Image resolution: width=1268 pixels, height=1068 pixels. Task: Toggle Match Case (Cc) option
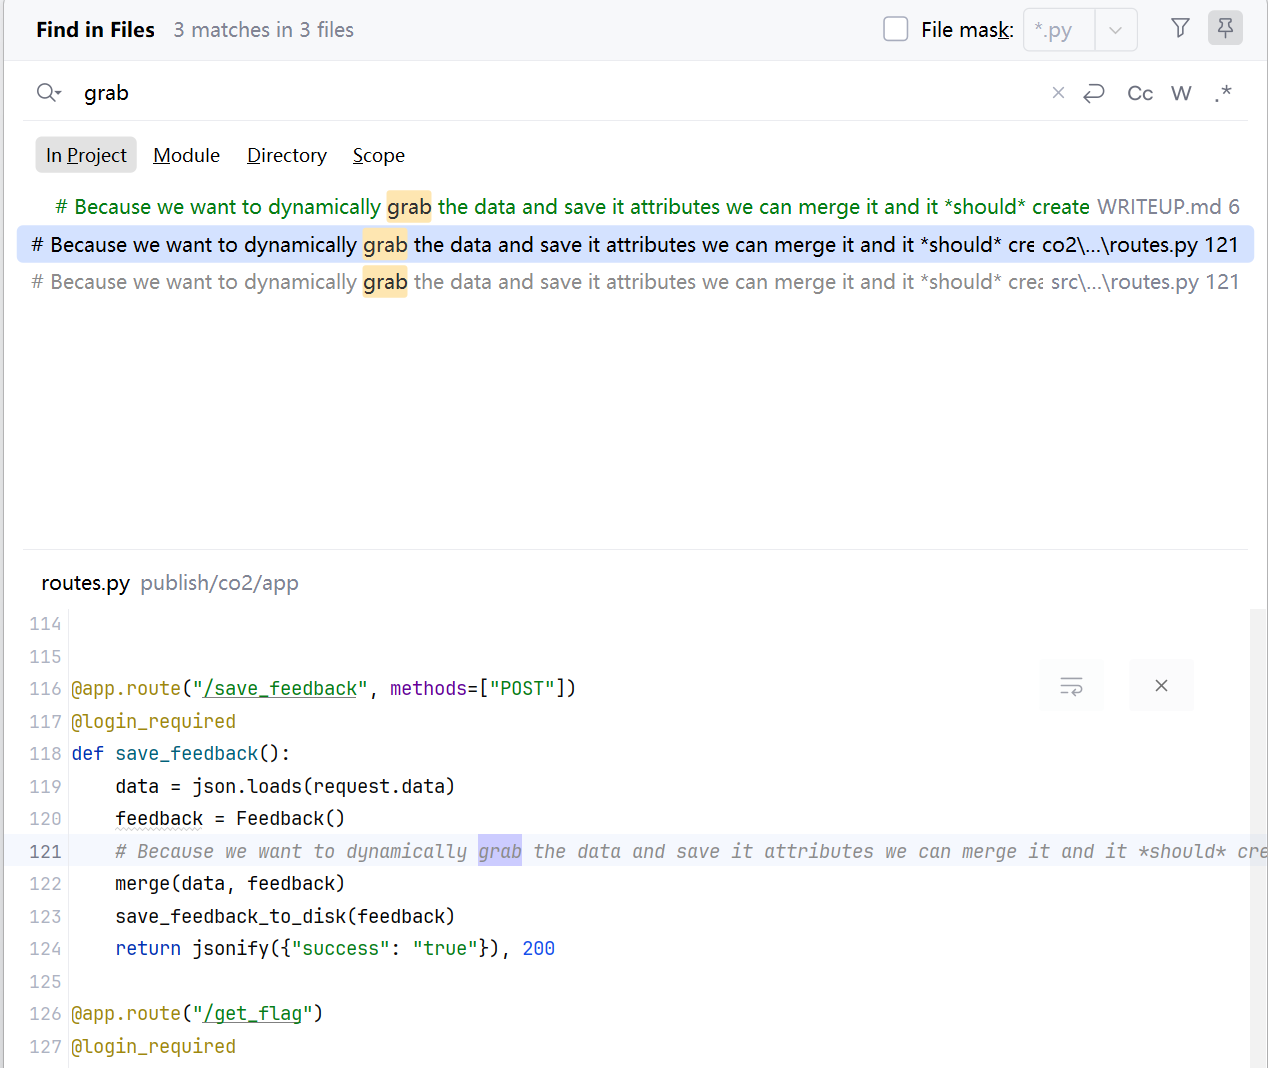pyautogui.click(x=1140, y=93)
